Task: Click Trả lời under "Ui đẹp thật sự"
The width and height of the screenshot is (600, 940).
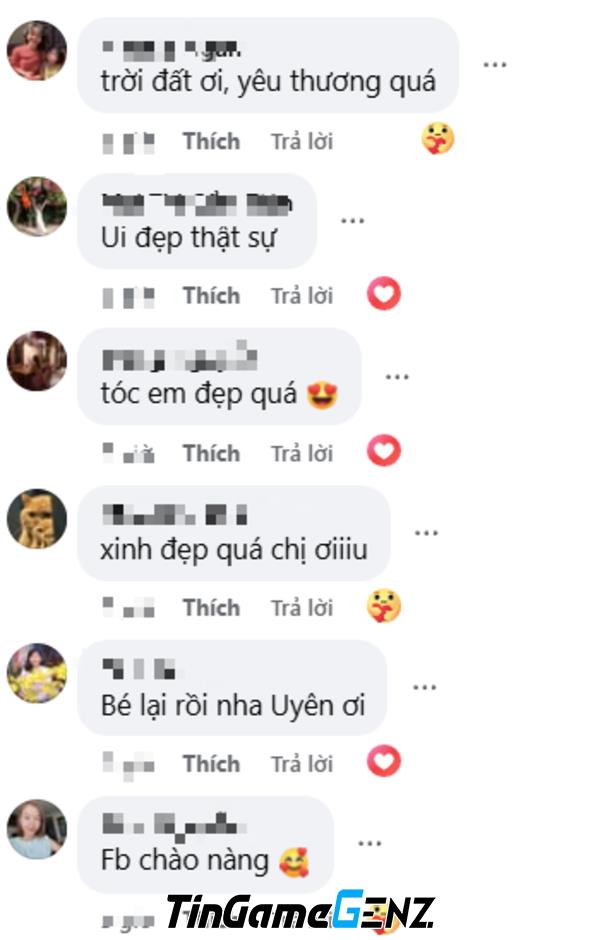Action: (x=301, y=296)
